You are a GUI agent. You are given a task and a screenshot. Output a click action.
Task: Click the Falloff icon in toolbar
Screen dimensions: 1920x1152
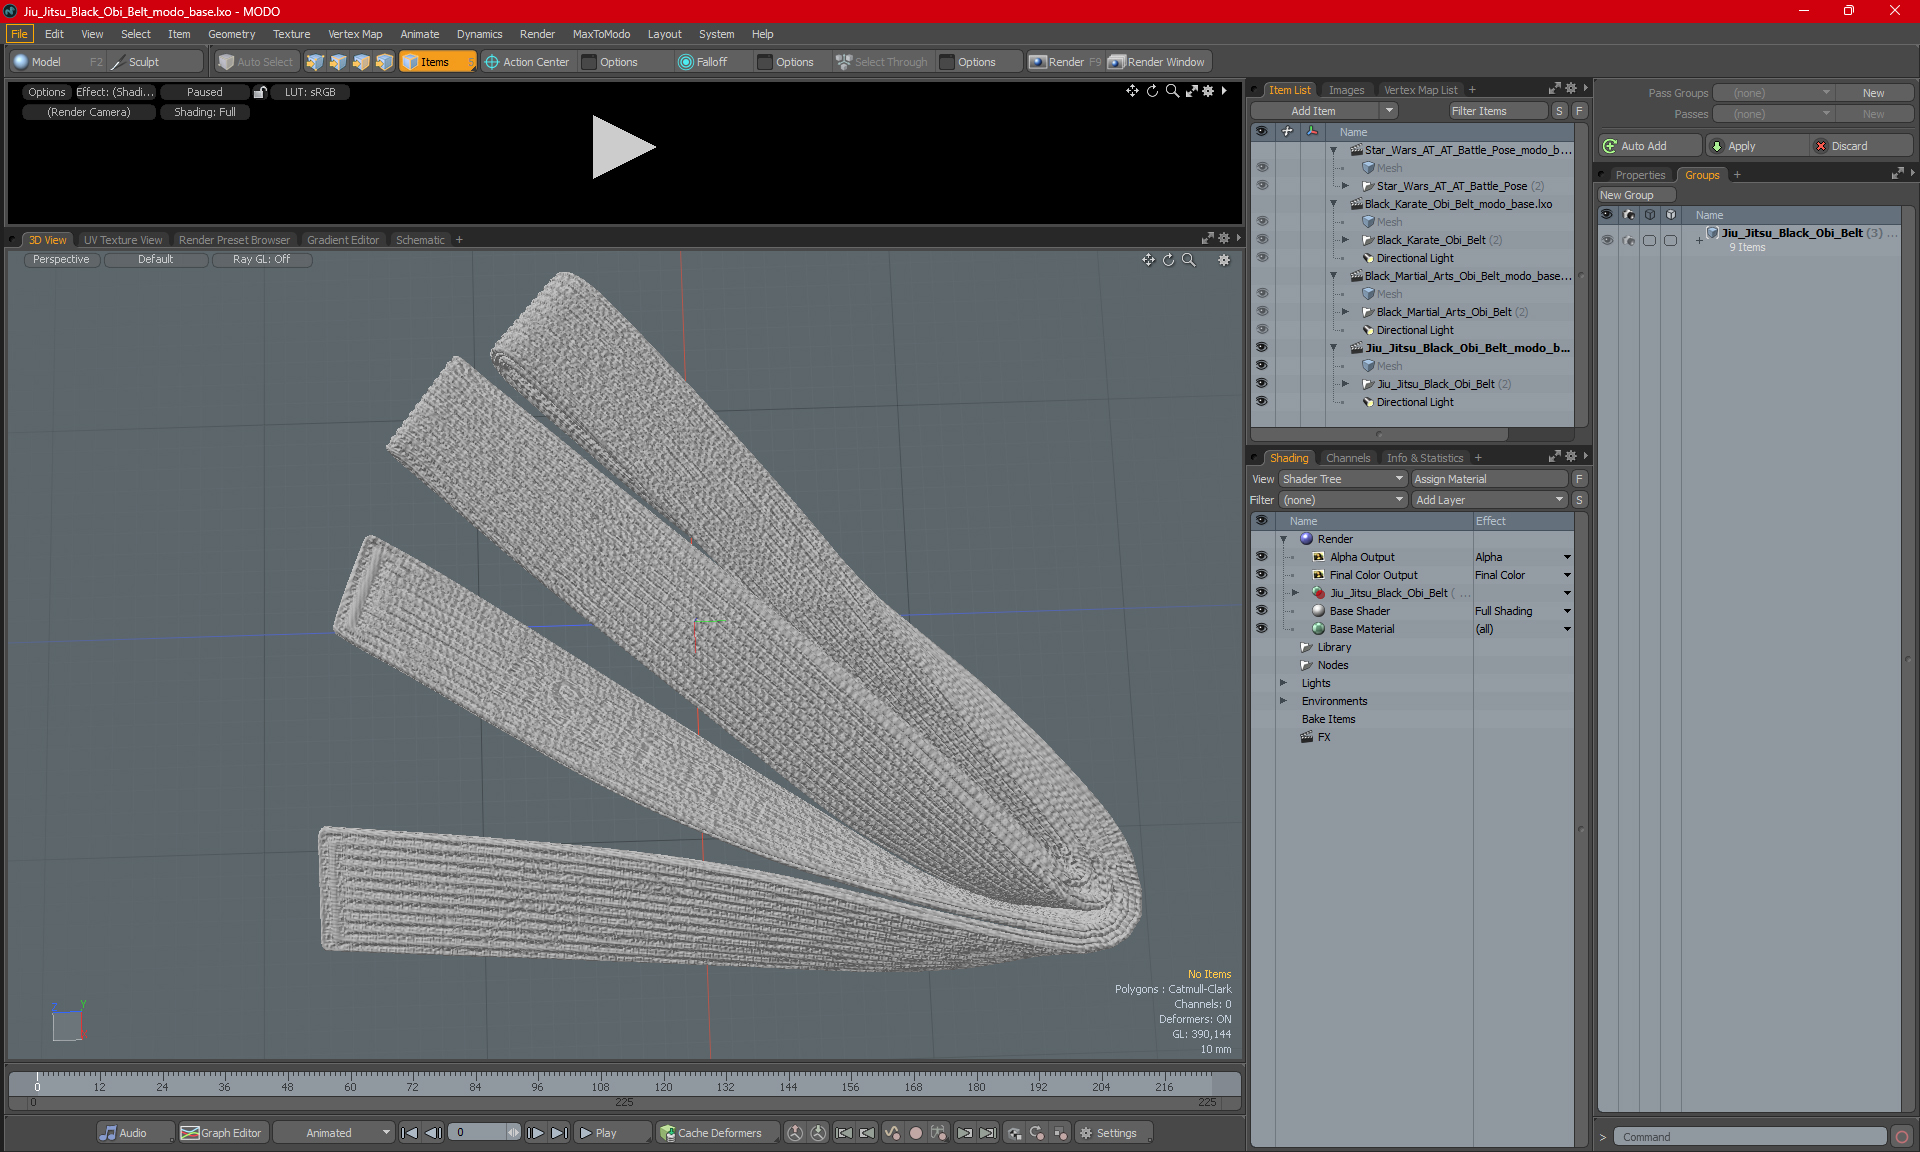[x=685, y=62]
